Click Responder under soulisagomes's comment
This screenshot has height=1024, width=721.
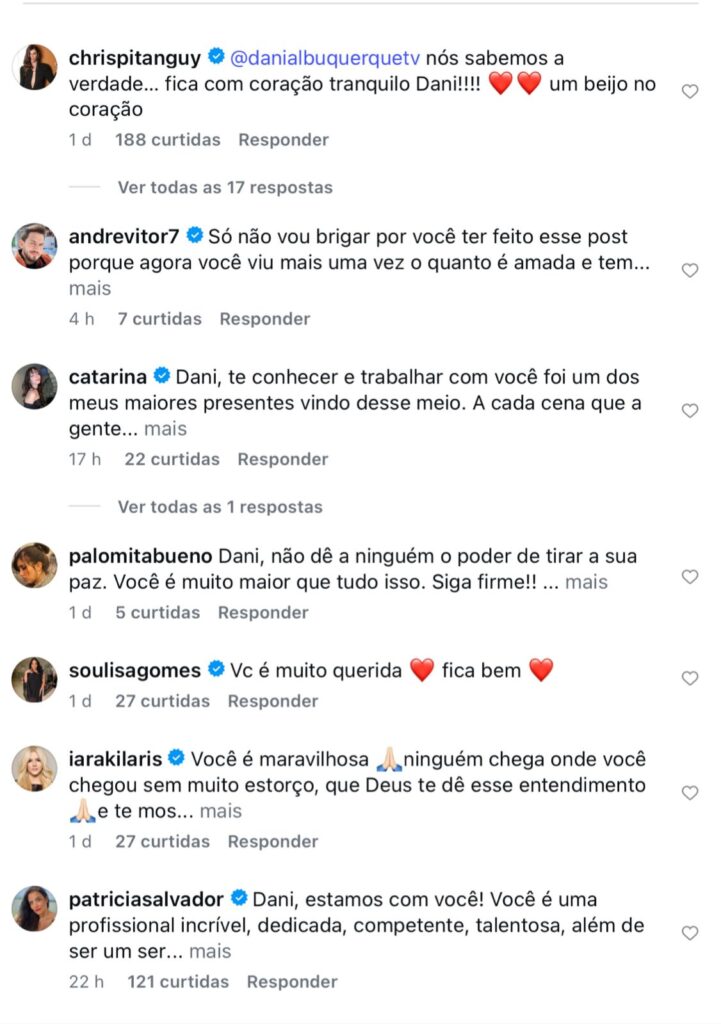pyautogui.click(x=273, y=701)
